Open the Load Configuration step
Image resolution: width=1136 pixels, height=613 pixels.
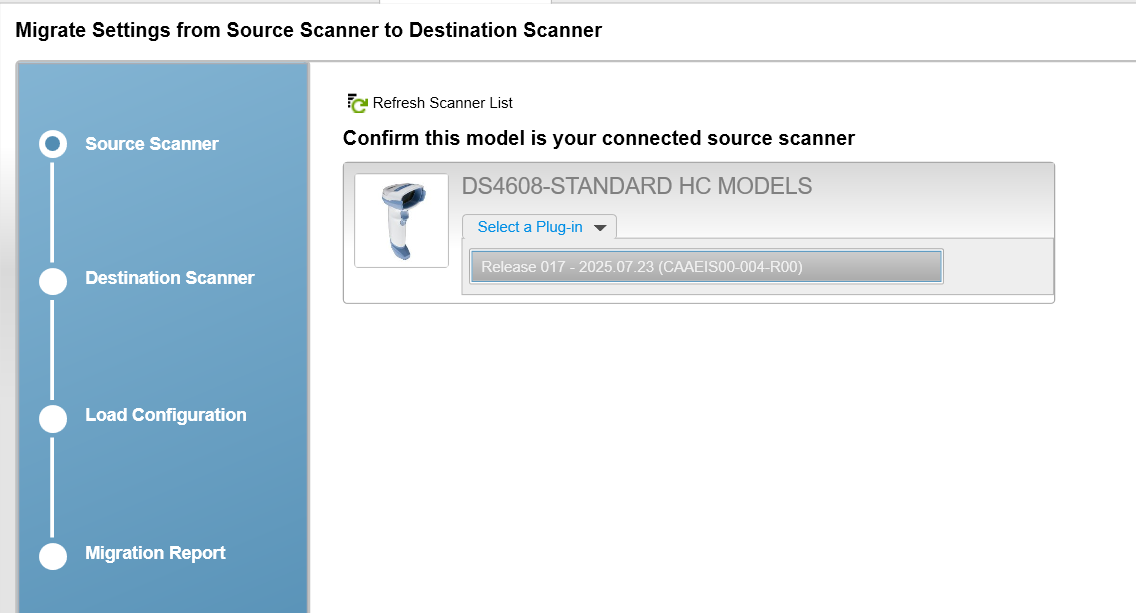165,414
